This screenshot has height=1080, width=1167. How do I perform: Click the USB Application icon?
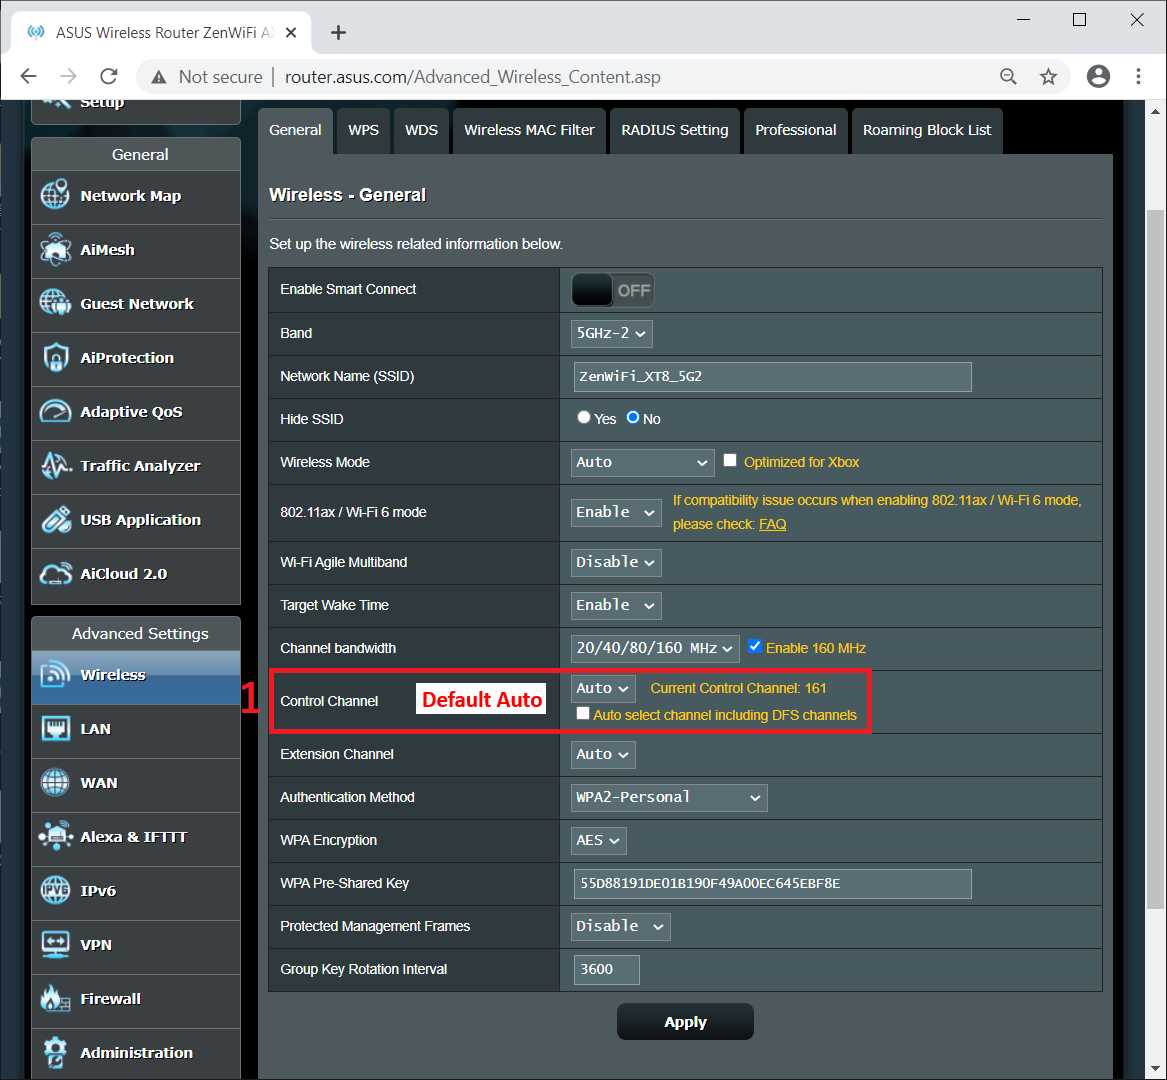point(55,520)
